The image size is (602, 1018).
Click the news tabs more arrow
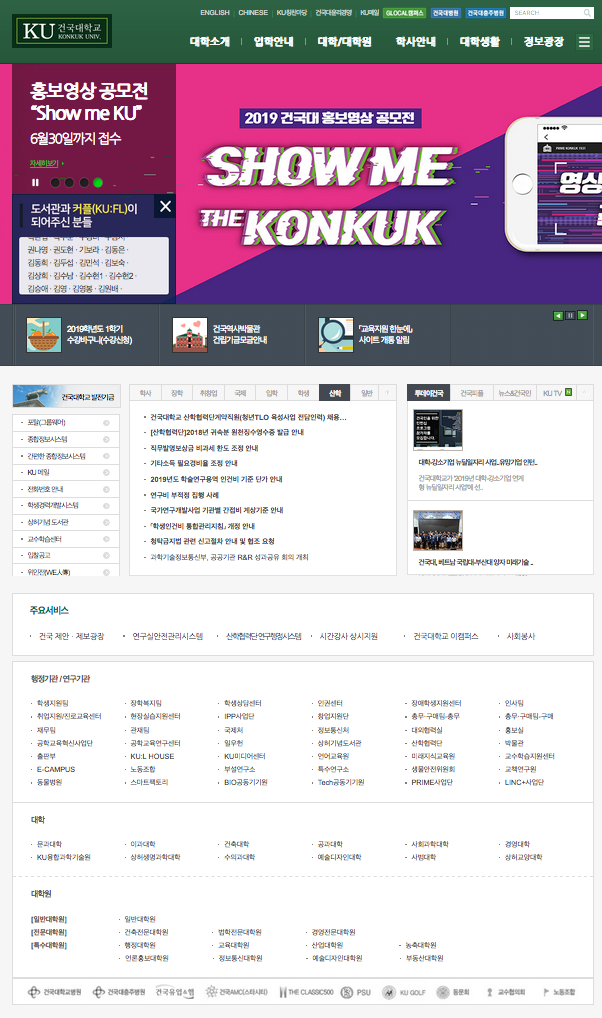(584, 393)
